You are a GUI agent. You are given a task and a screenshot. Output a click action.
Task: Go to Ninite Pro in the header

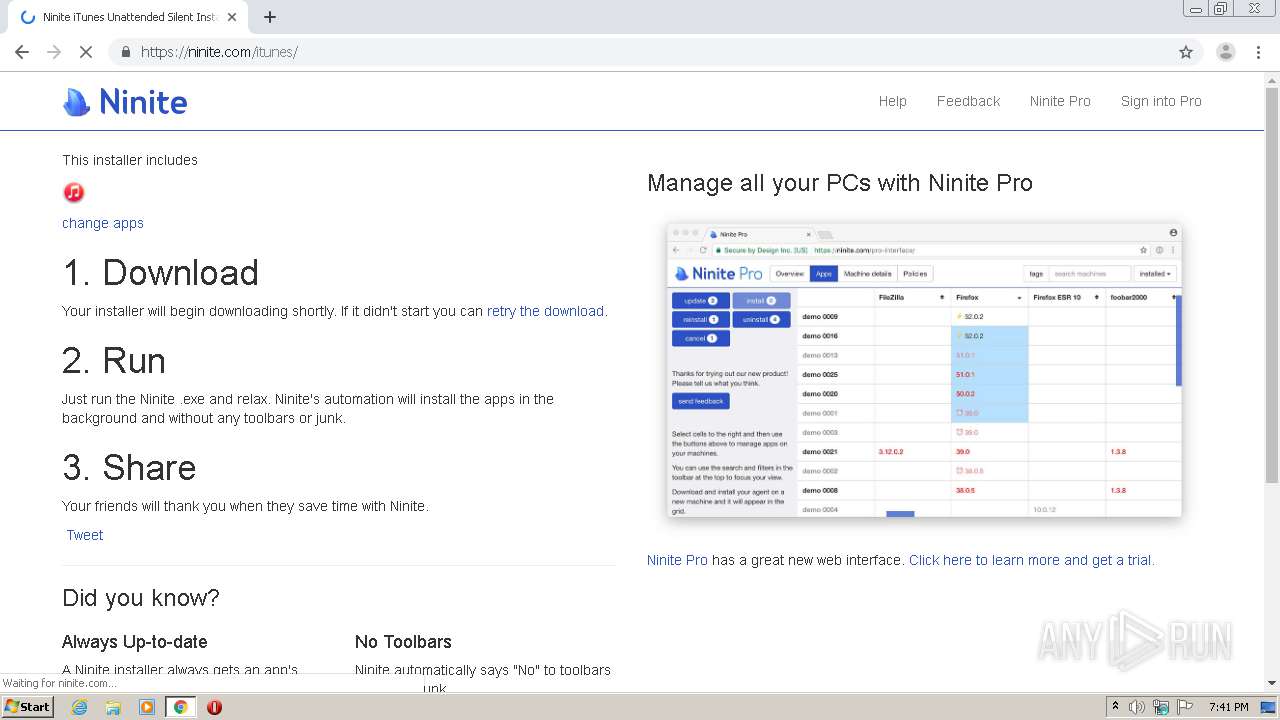pyautogui.click(x=1060, y=101)
